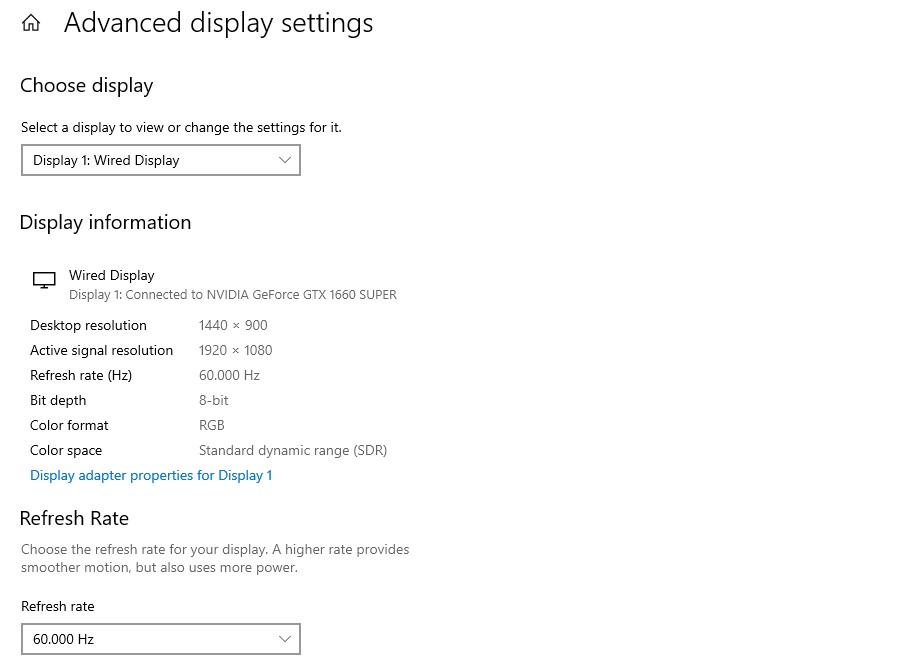898x665 pixels.
Task: Click the Wired Display name text
Action: point(112,276)
